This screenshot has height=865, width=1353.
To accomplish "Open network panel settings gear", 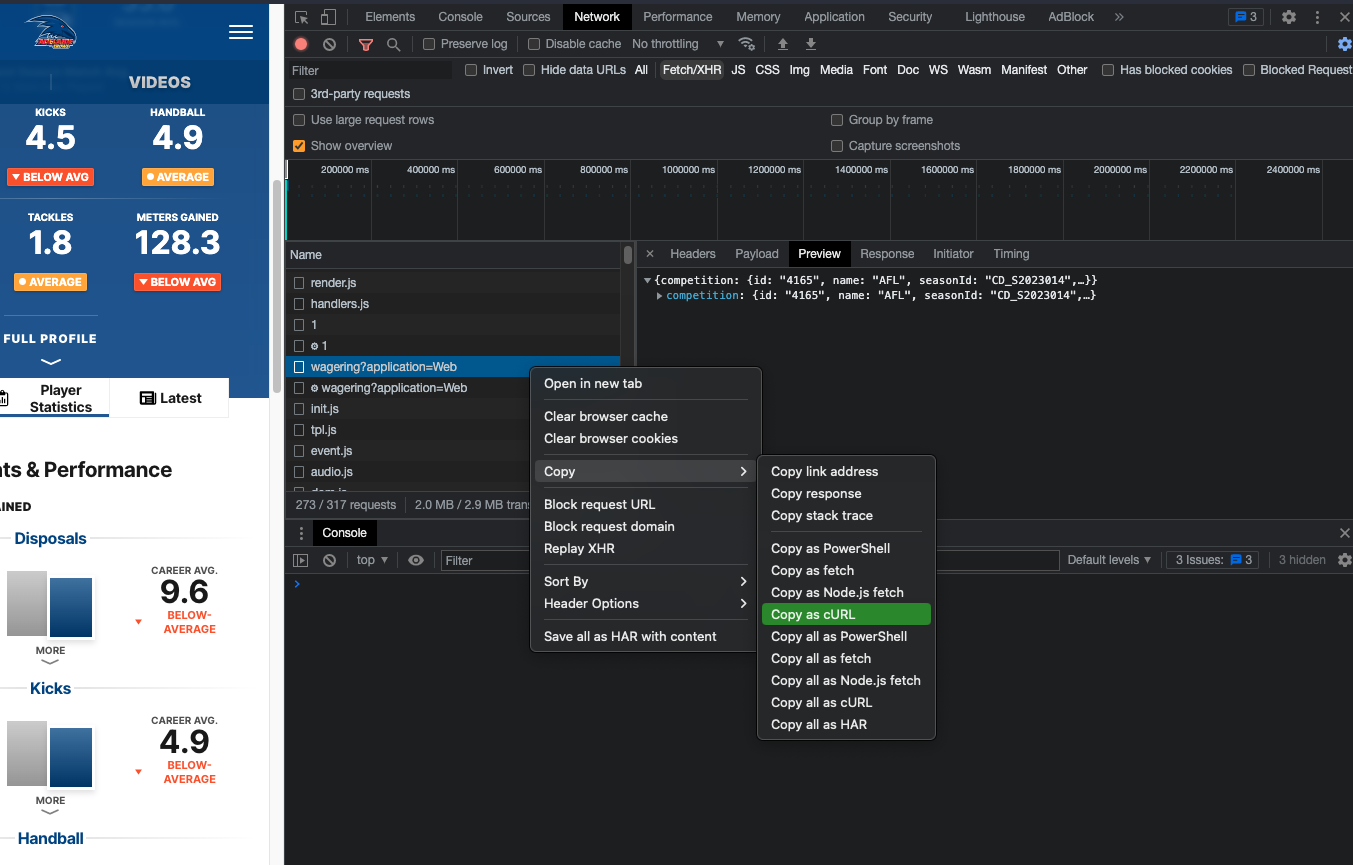I will coord(1345,44).
